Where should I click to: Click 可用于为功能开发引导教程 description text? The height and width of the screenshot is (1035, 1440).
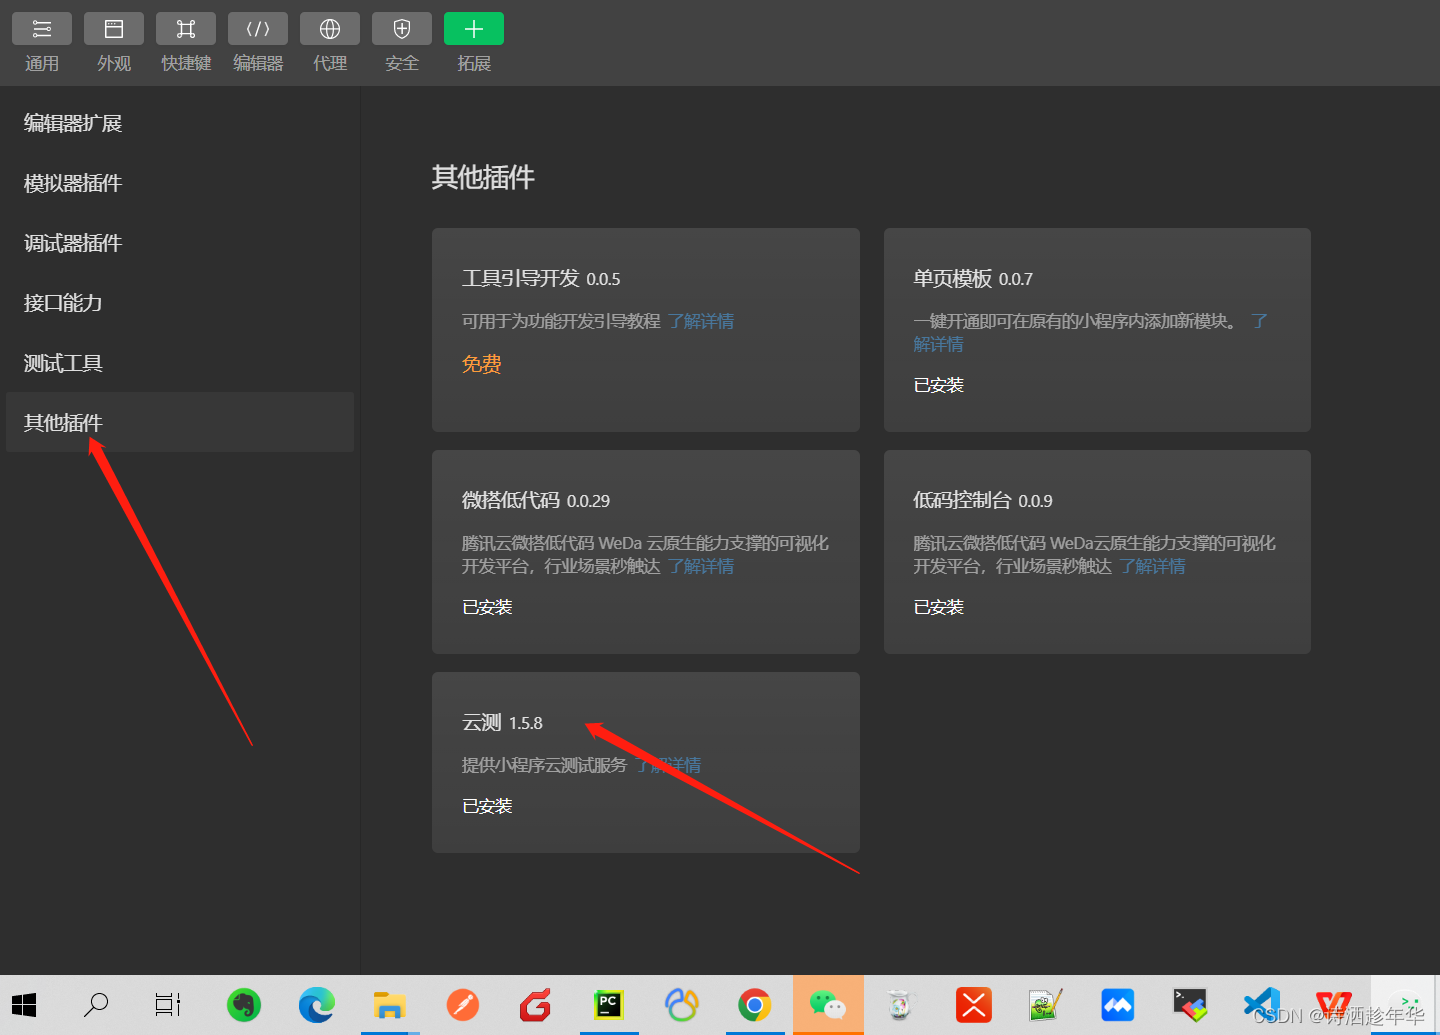coord(561,321)
